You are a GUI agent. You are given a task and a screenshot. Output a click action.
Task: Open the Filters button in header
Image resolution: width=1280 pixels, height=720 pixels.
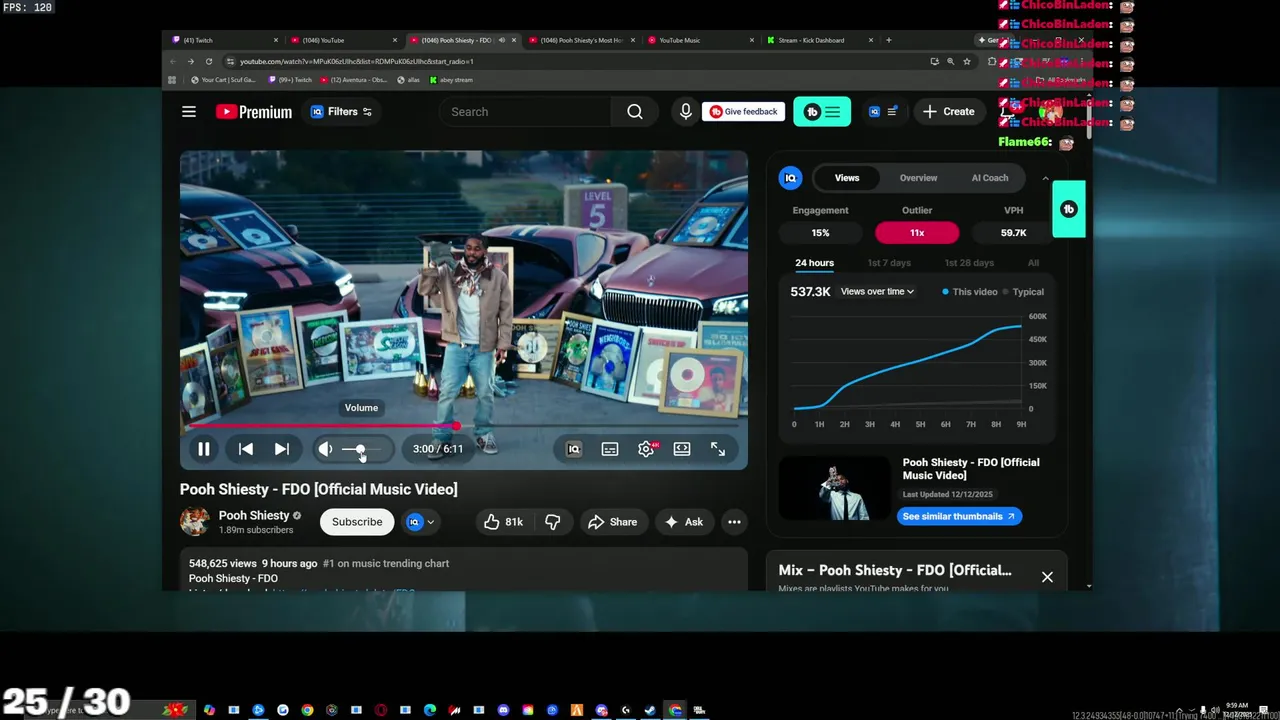click(341, 112)
